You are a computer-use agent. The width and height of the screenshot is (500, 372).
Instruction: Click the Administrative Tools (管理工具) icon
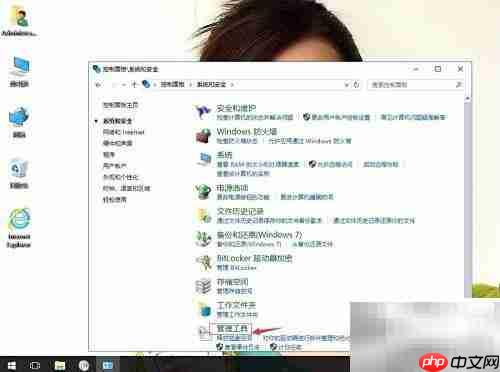pyautogui.click(x=203, y=333)
